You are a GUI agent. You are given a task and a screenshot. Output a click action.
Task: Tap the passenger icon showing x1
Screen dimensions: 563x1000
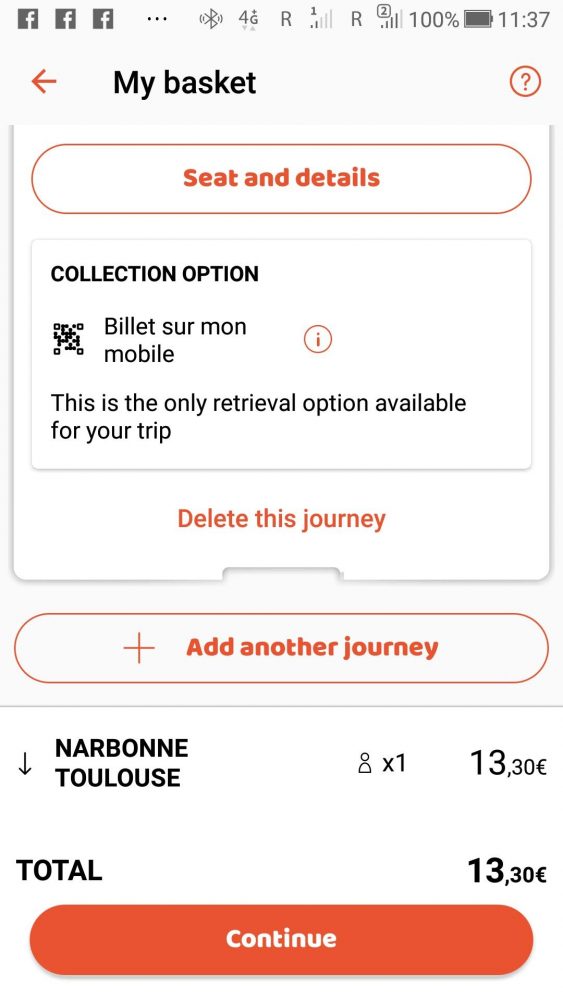tap(365, 763)
